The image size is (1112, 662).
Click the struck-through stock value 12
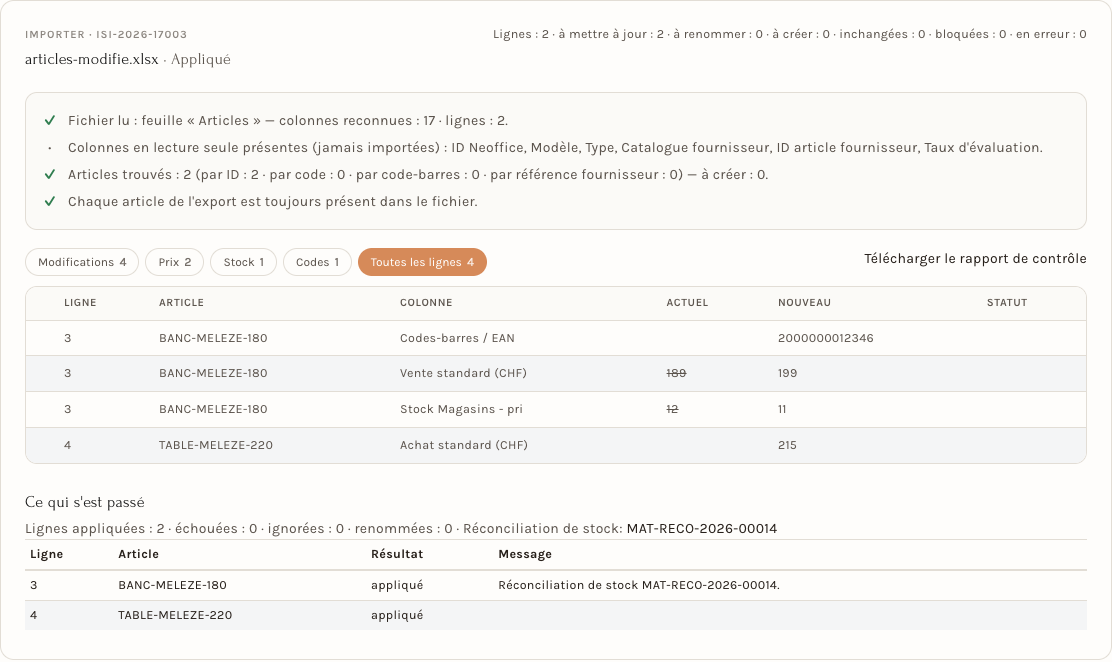672,409
